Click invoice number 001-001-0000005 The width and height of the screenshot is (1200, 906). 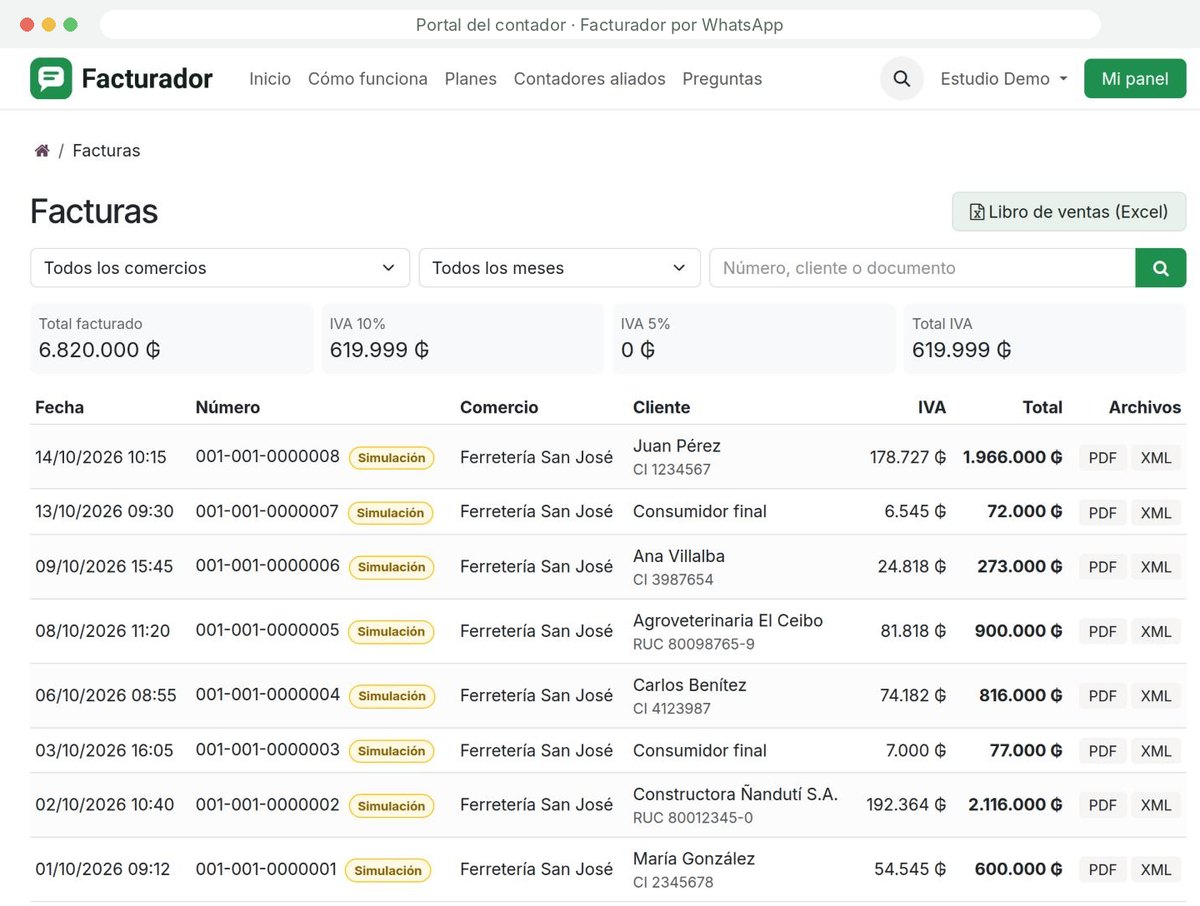(x=268, y=631)
